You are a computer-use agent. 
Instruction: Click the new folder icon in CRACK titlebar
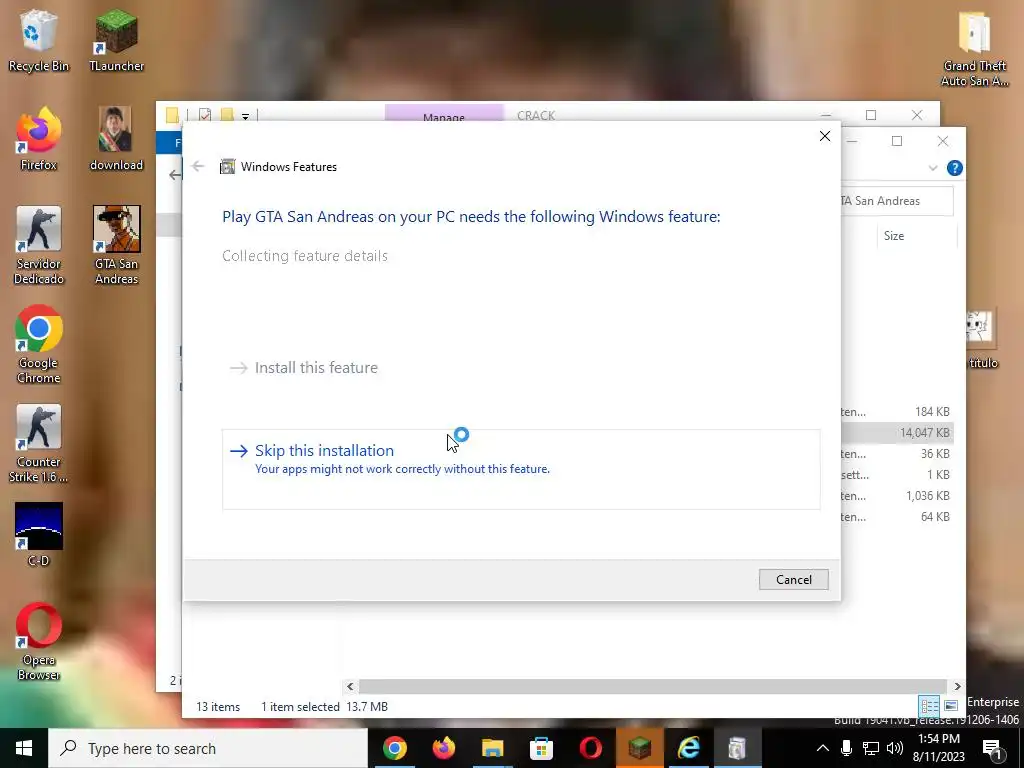227,115
